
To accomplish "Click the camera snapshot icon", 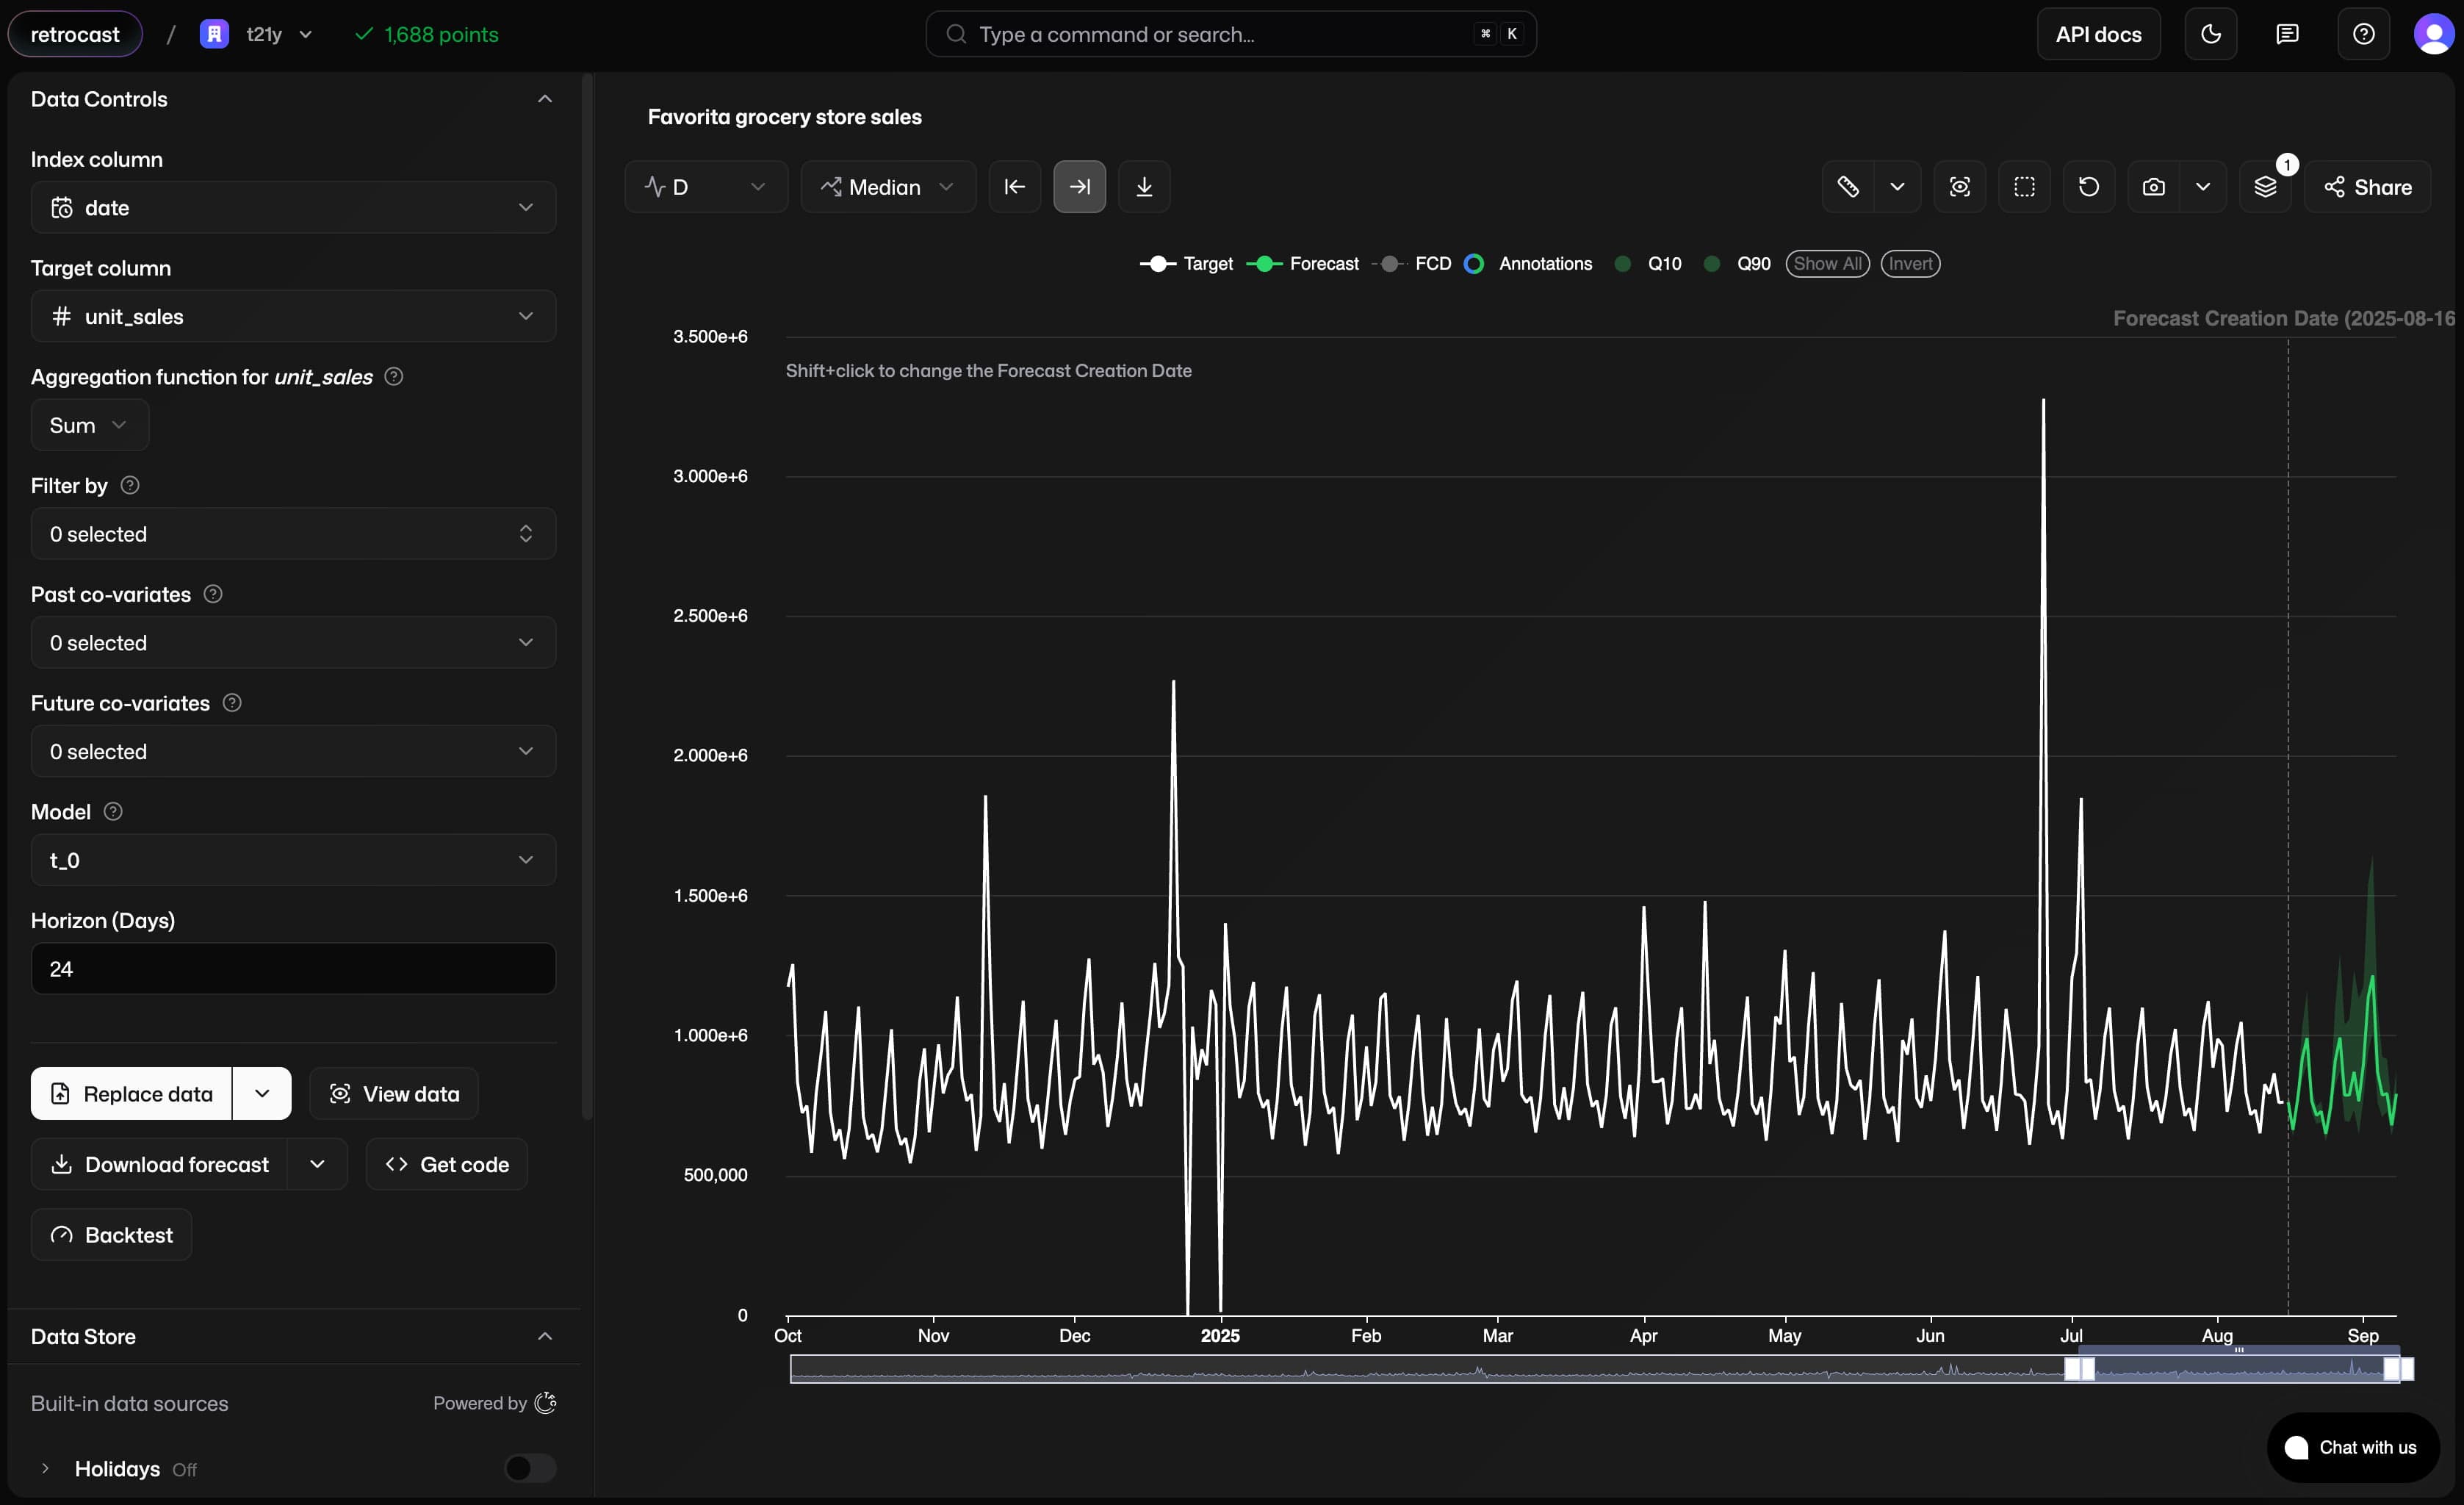I will [2154, 187].
